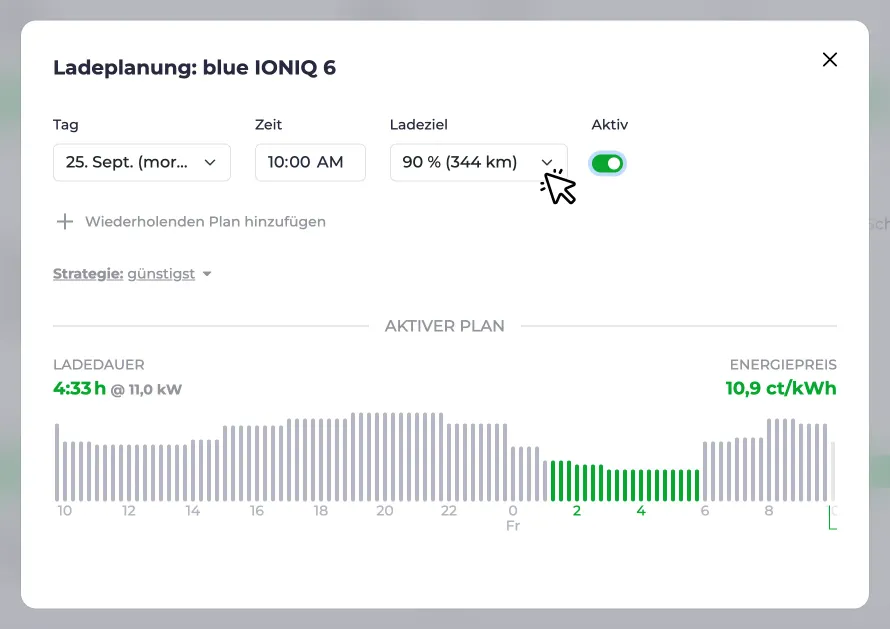Click the Aktiv label

[610, 124]
